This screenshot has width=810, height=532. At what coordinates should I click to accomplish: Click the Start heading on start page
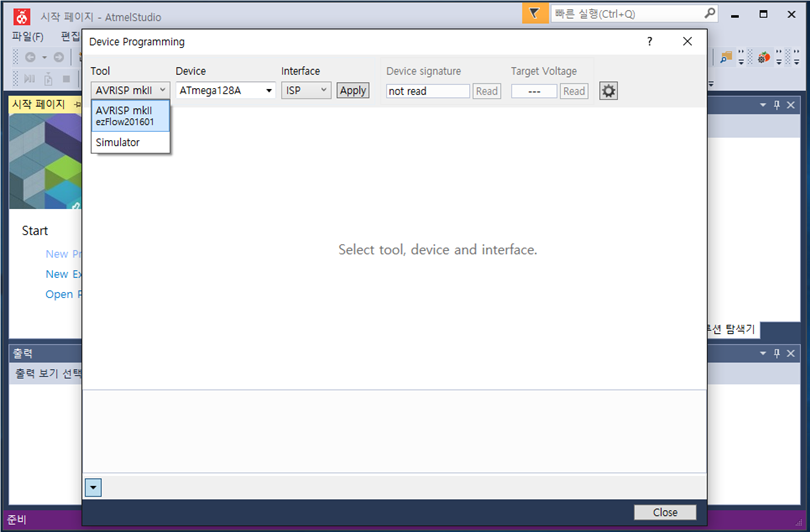coord(35,230)
